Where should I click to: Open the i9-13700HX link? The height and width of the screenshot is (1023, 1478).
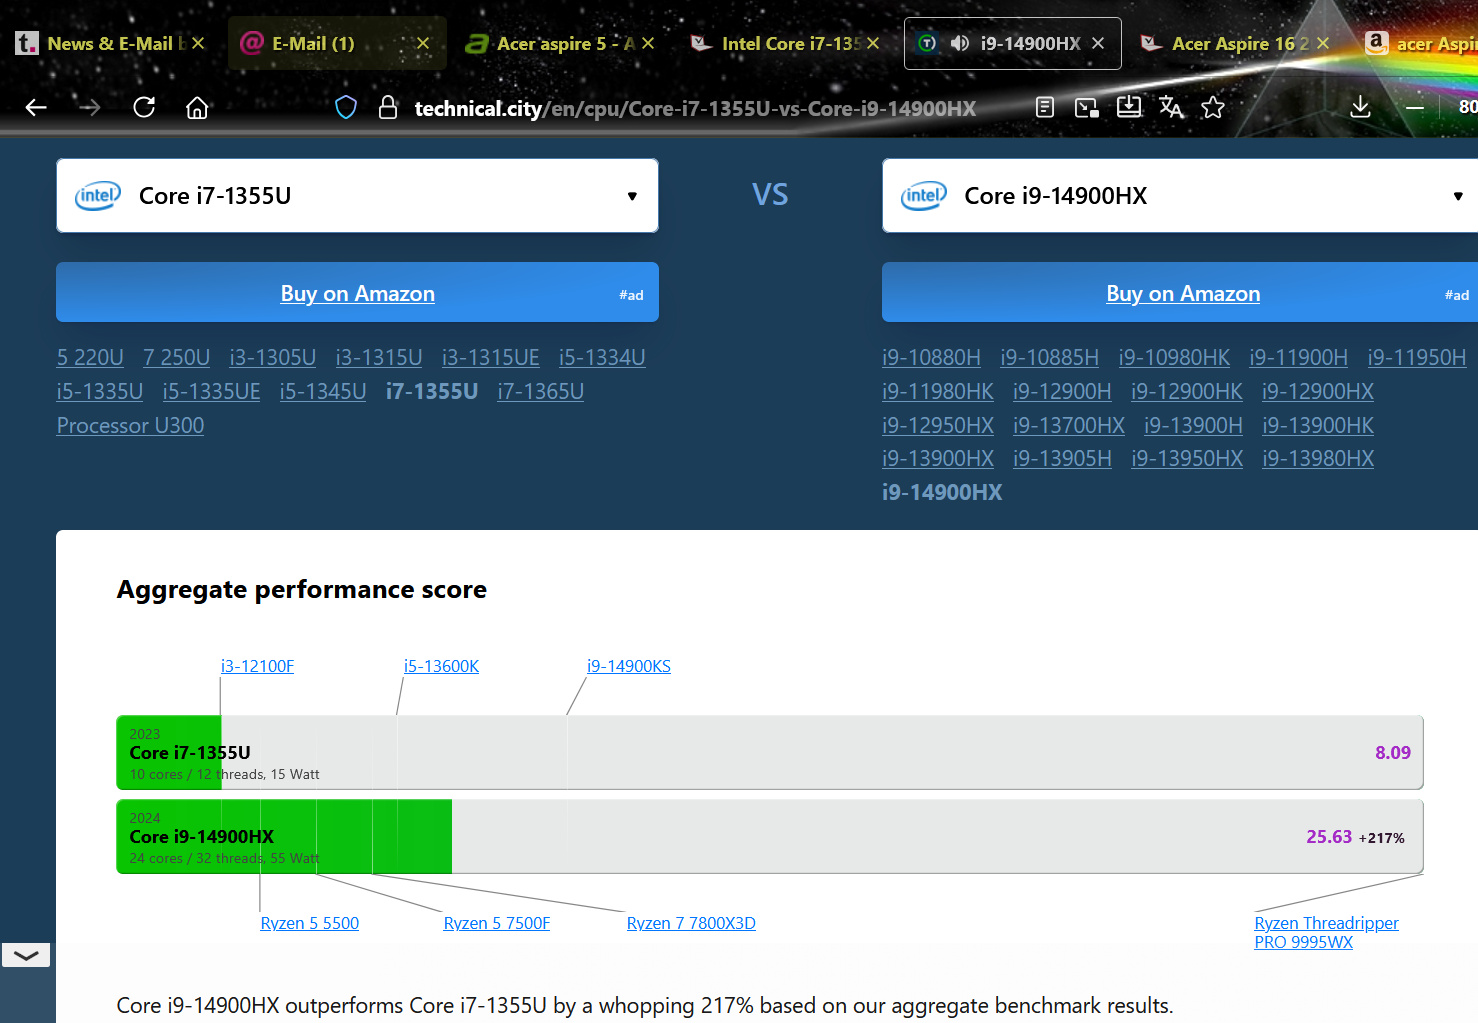[x=1069, y=425]
